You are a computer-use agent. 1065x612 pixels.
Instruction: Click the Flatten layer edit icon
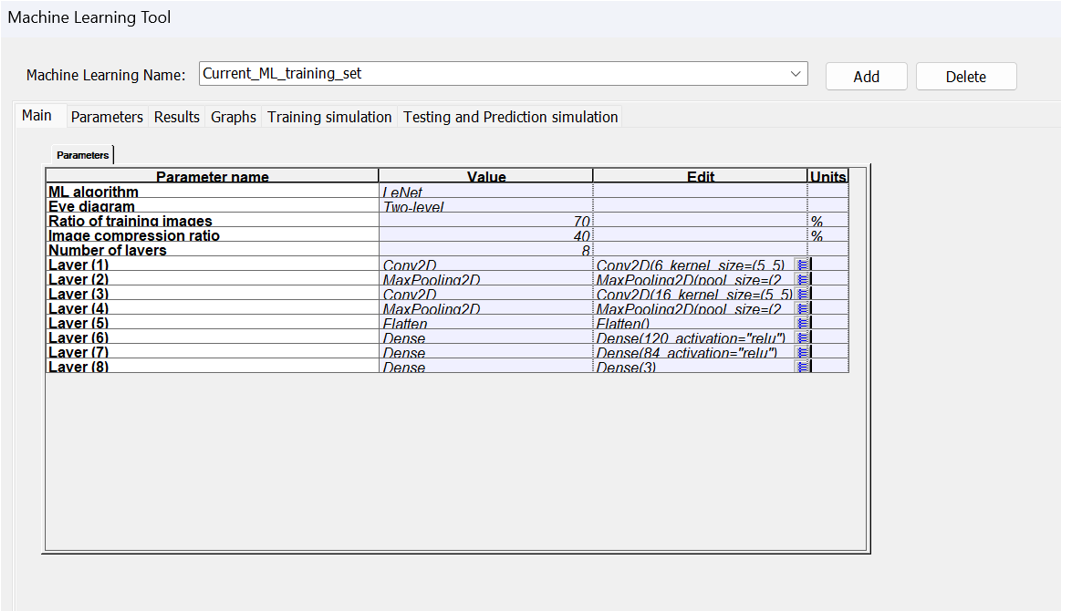click(x=801, y=323)
